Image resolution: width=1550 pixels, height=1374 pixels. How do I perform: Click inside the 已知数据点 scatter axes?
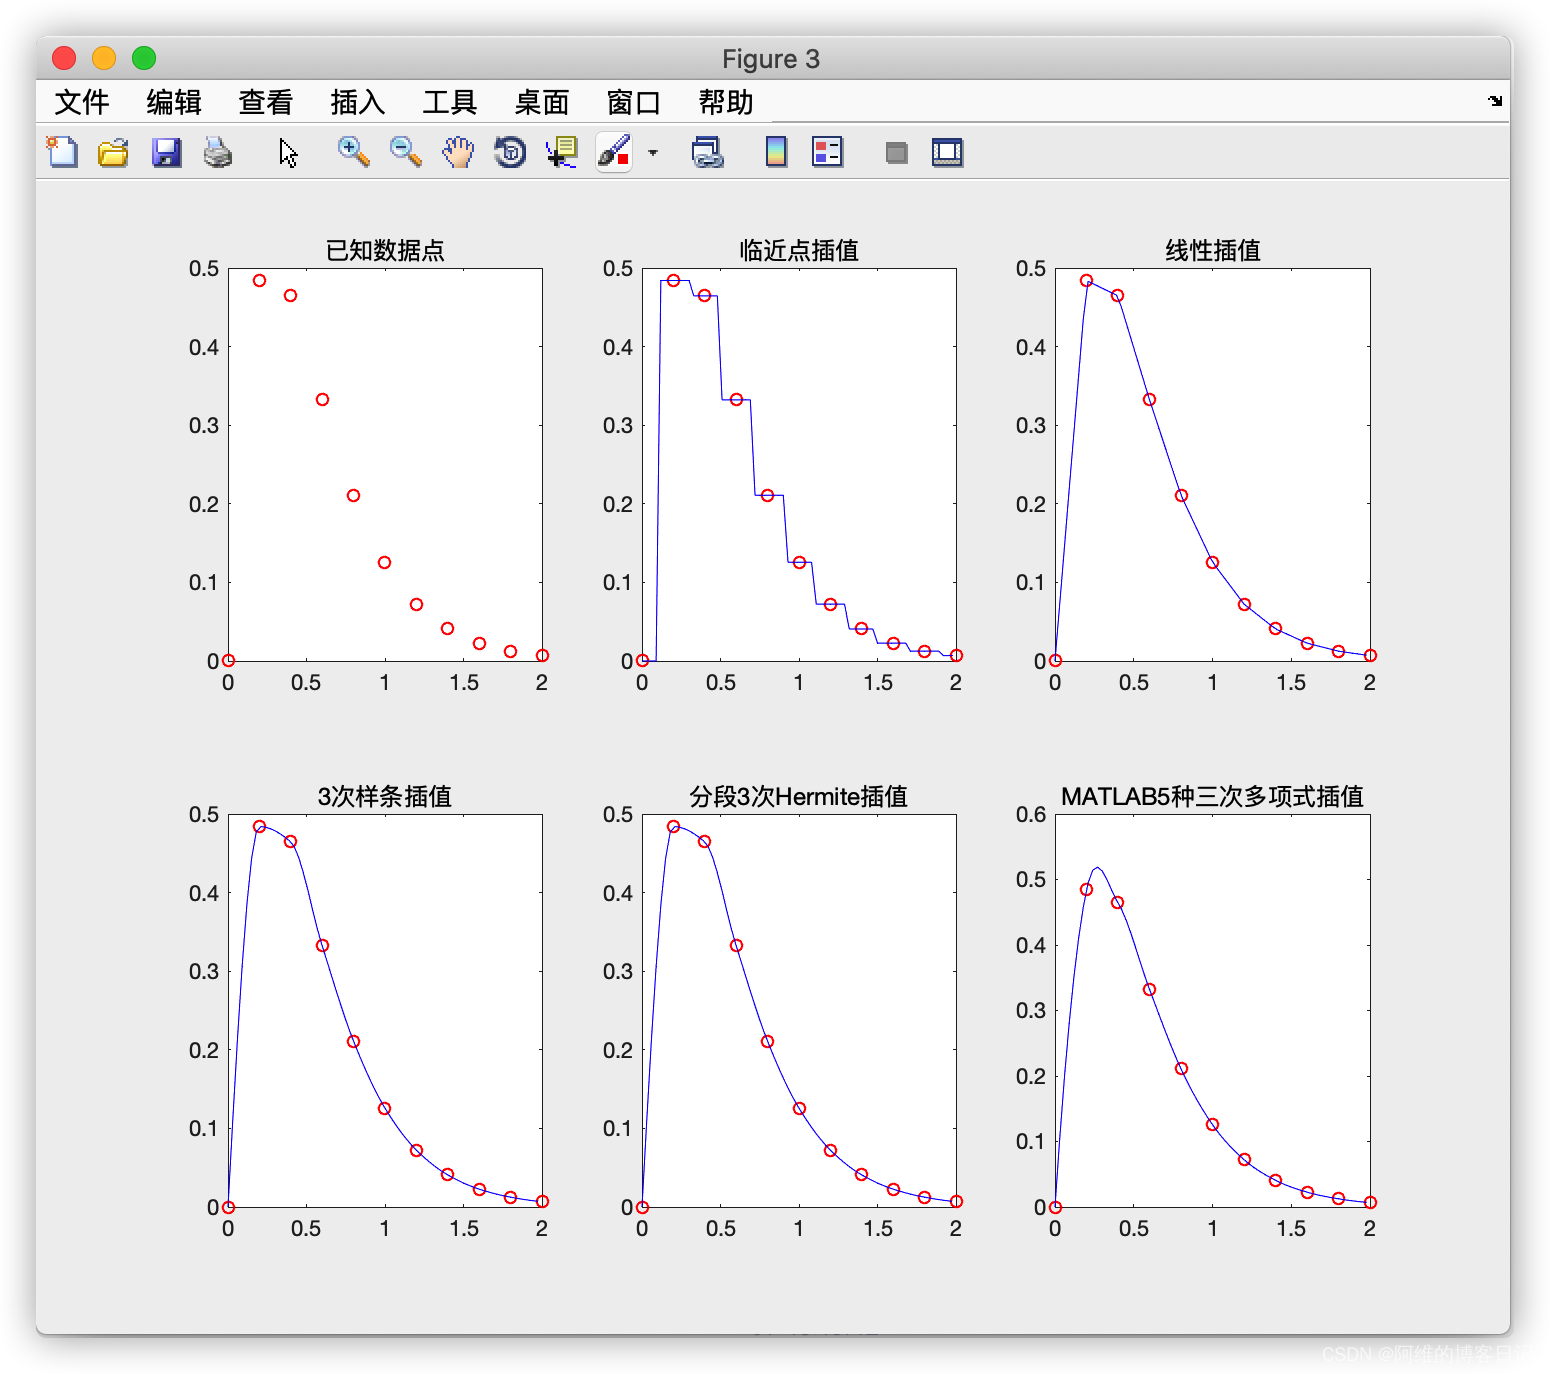click(x=385, y=464)
